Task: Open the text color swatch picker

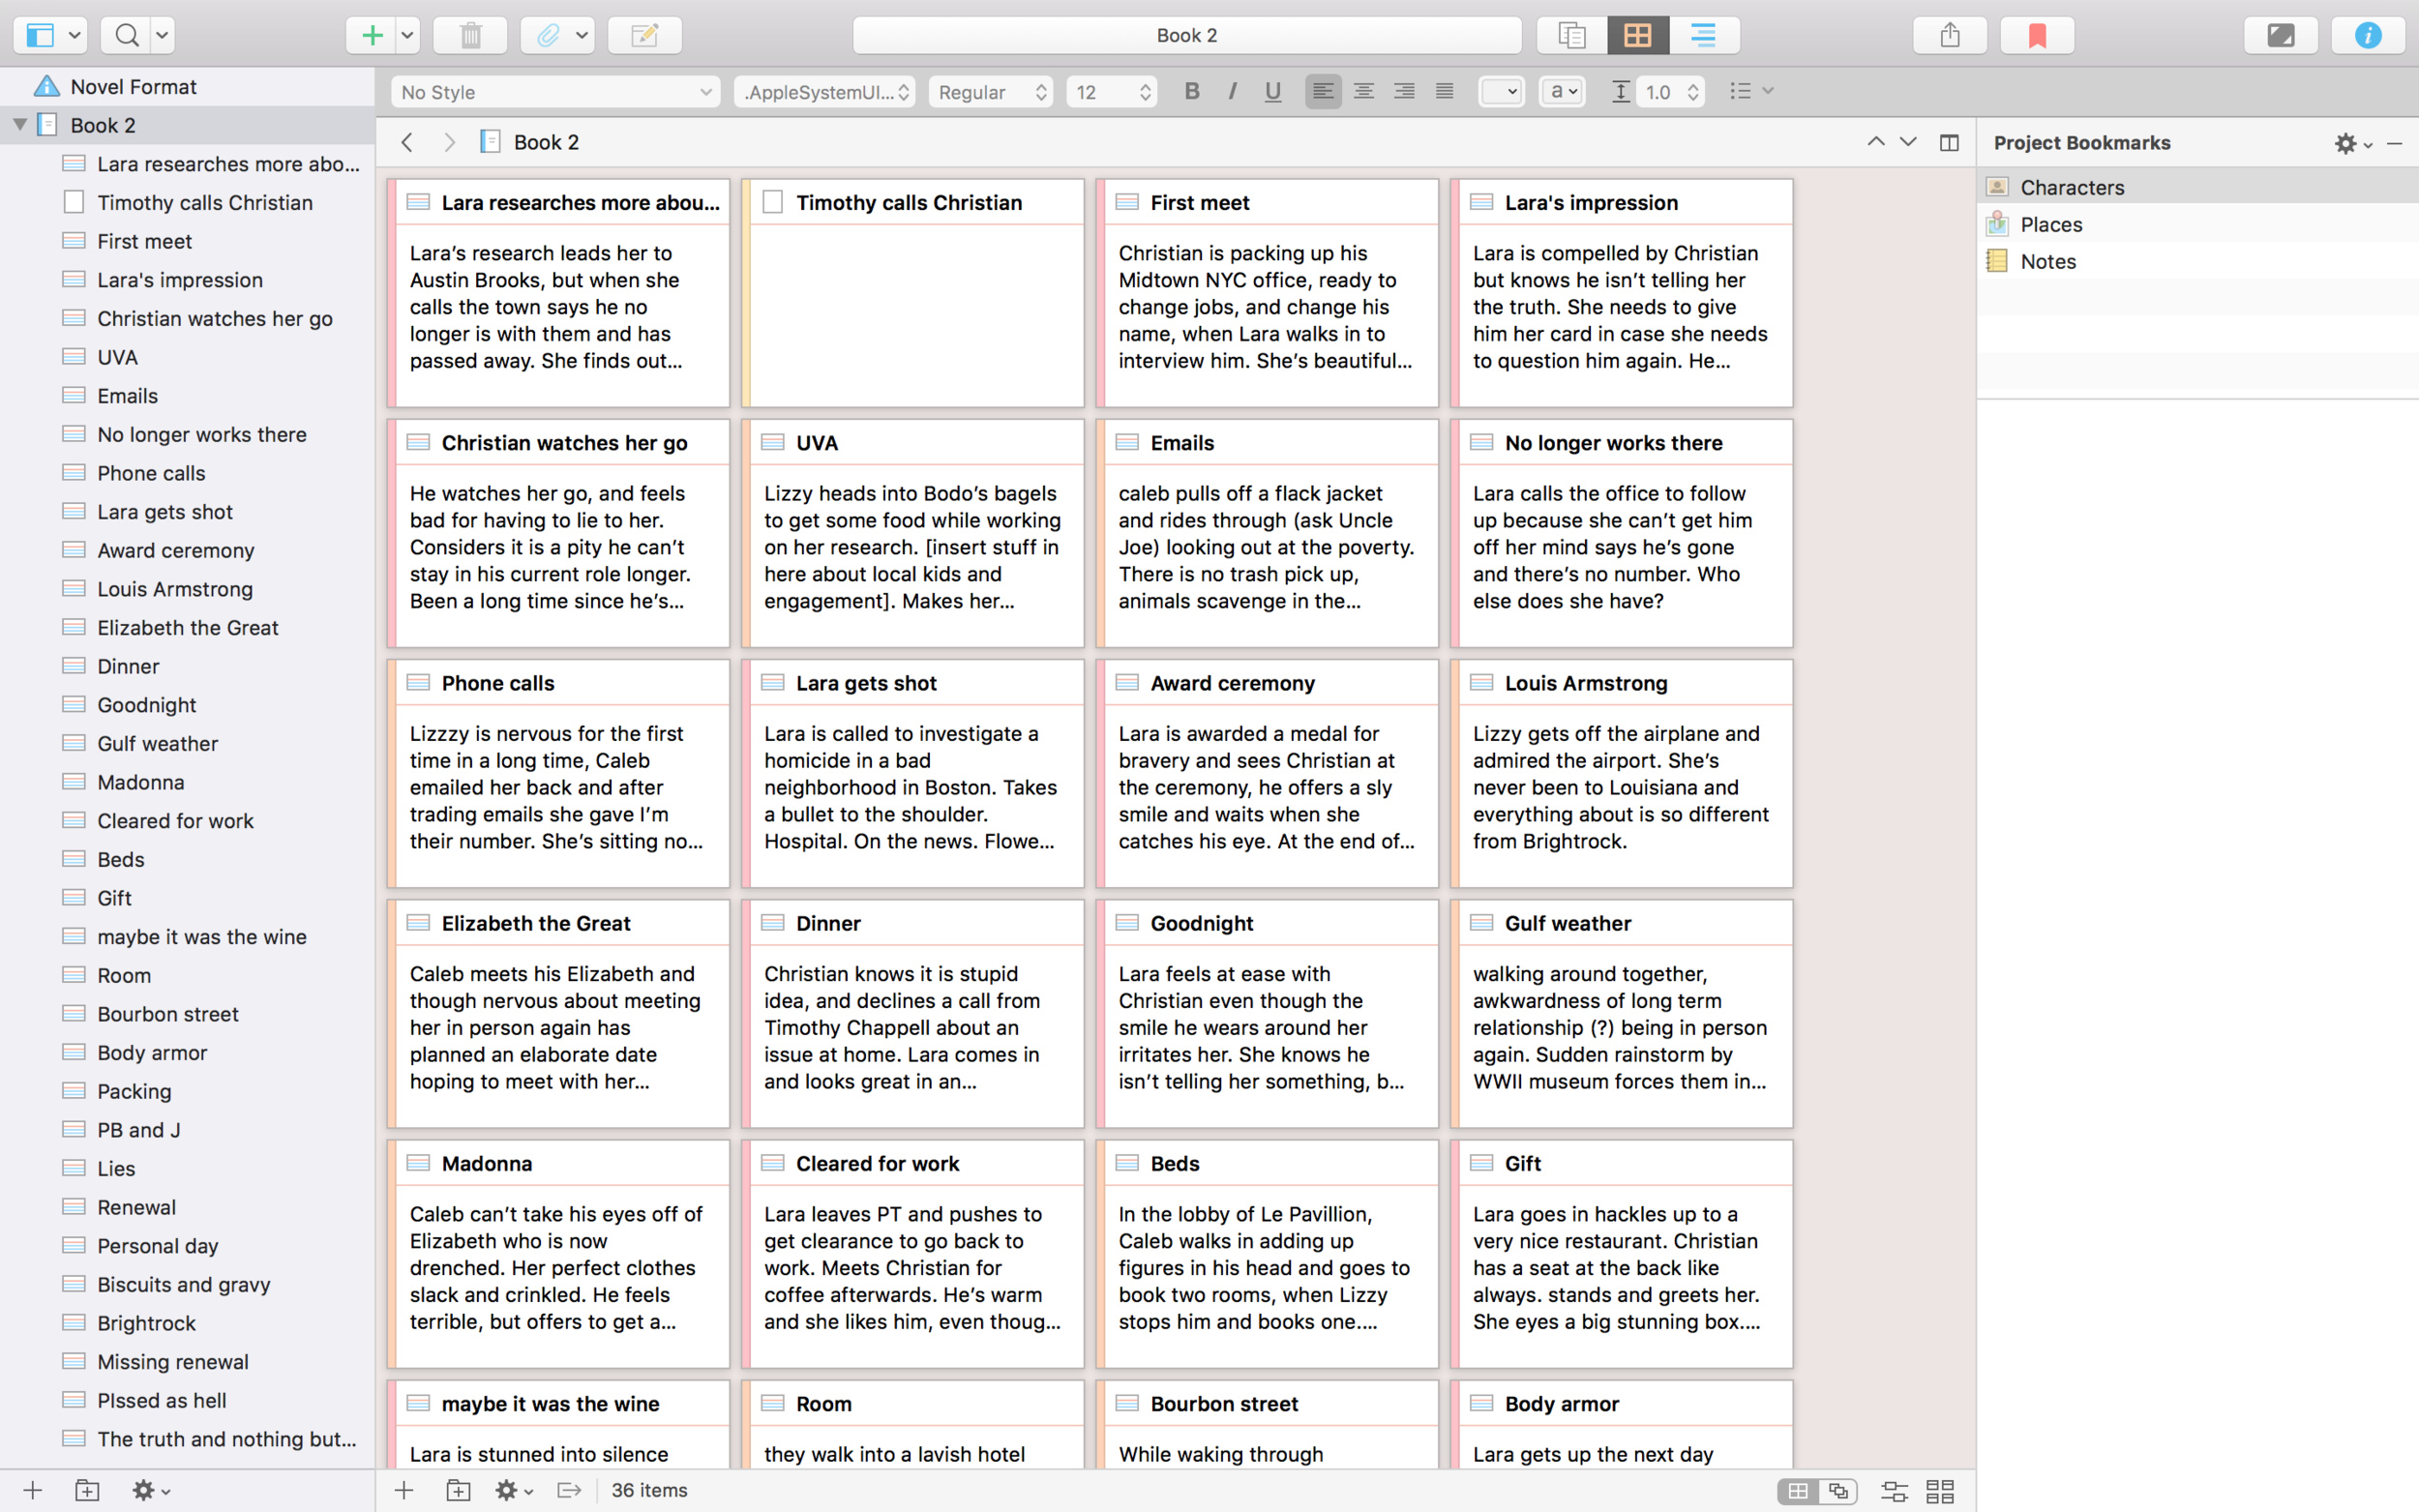Action: tap(1500, 91)
